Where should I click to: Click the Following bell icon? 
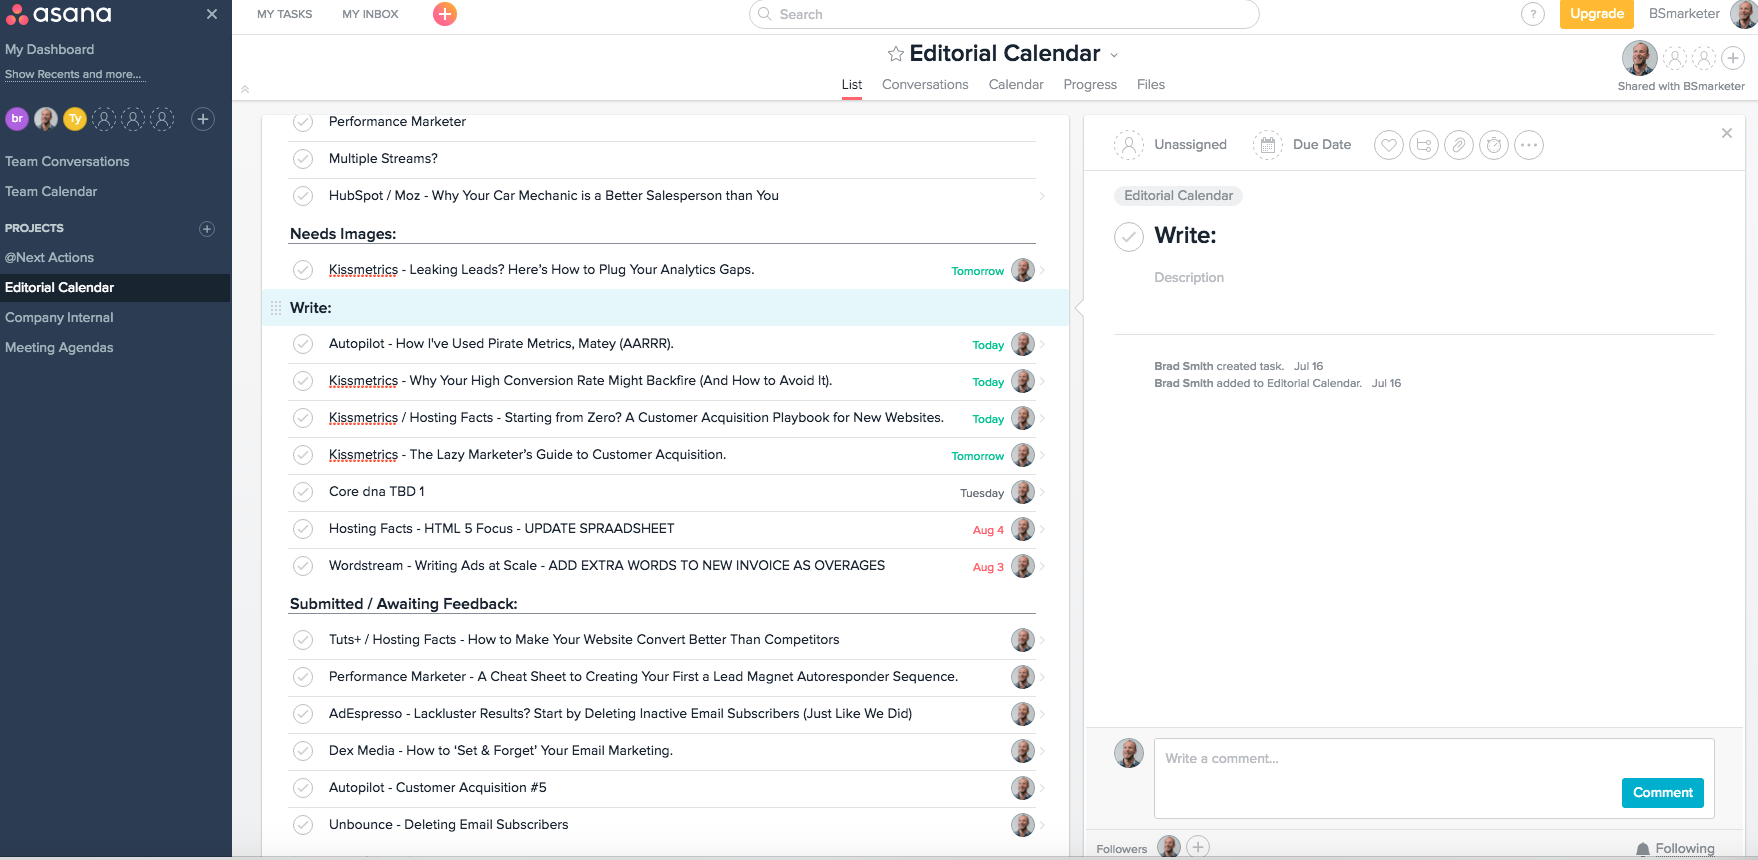click(1642, 849)
